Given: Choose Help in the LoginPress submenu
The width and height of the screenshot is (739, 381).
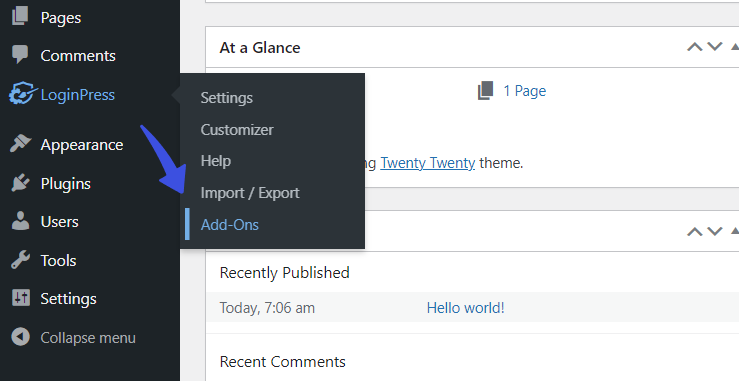Looking at the screenshot, I should [216, 161].
